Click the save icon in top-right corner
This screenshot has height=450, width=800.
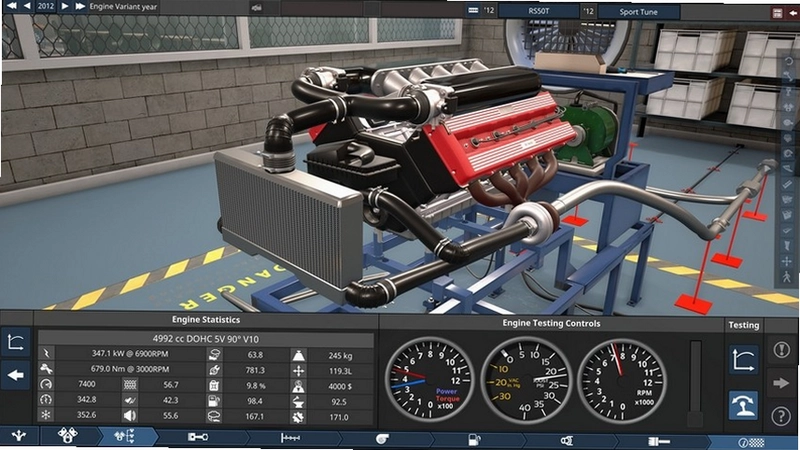pyautogui.click(x=777, y=13)
